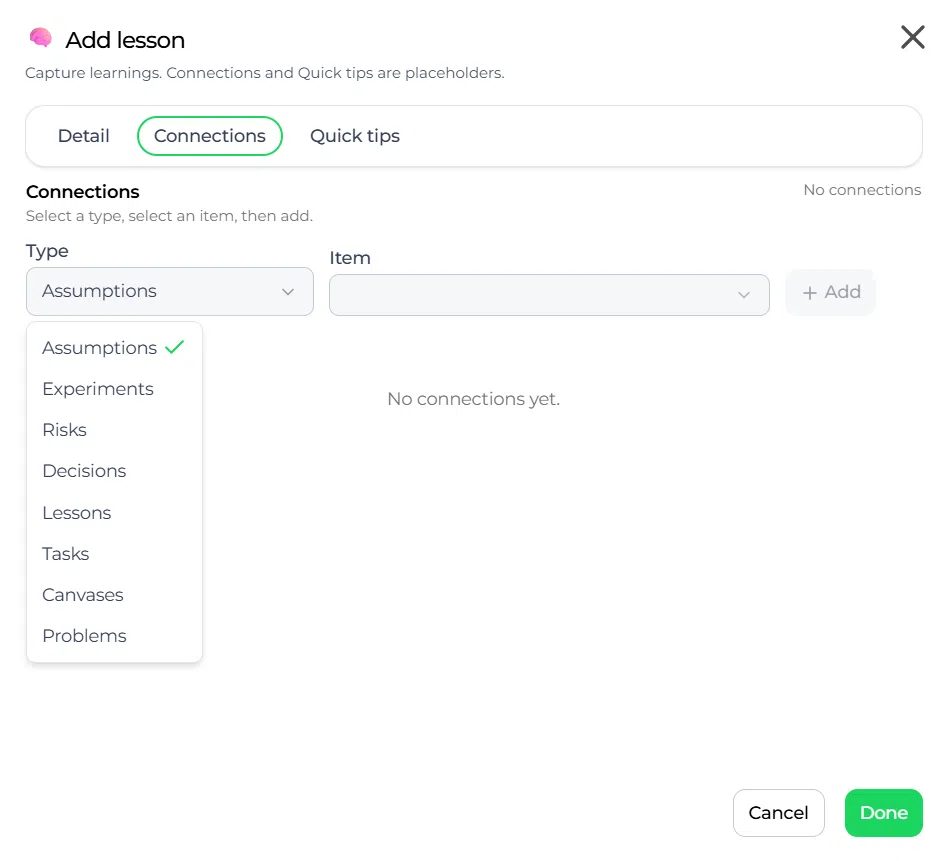Select the Connections tab

pyautogui.click(x=210, y=136)
